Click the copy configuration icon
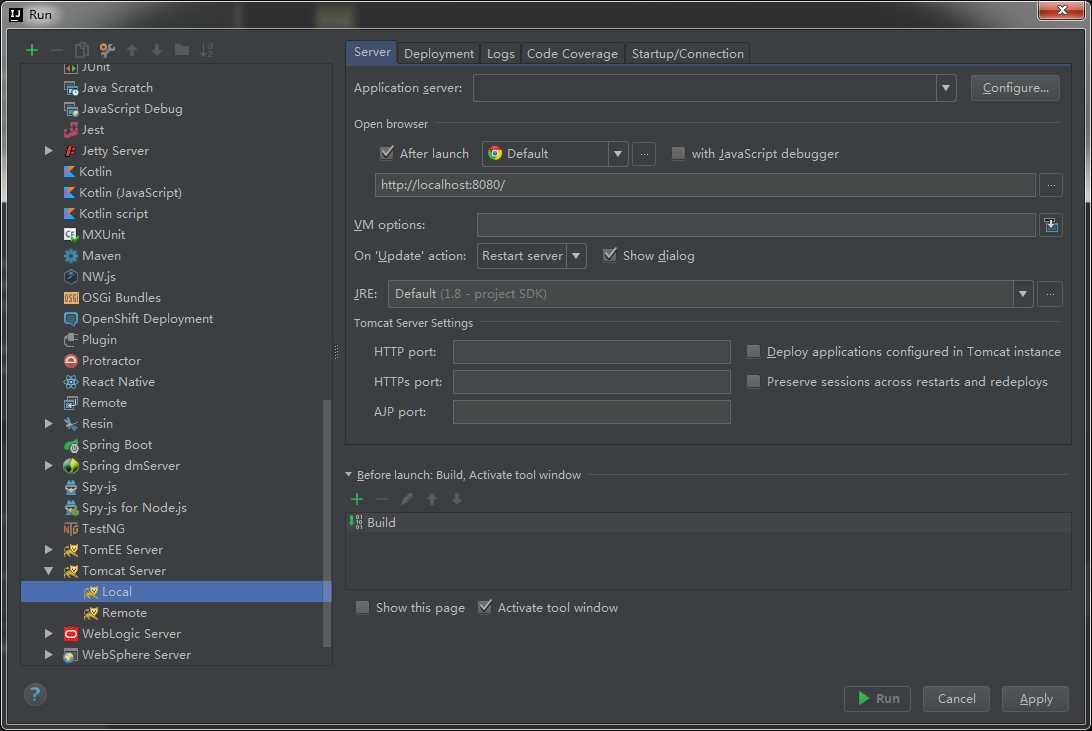Viewport: 1092px width, 731px height. (x=81, y=49)
